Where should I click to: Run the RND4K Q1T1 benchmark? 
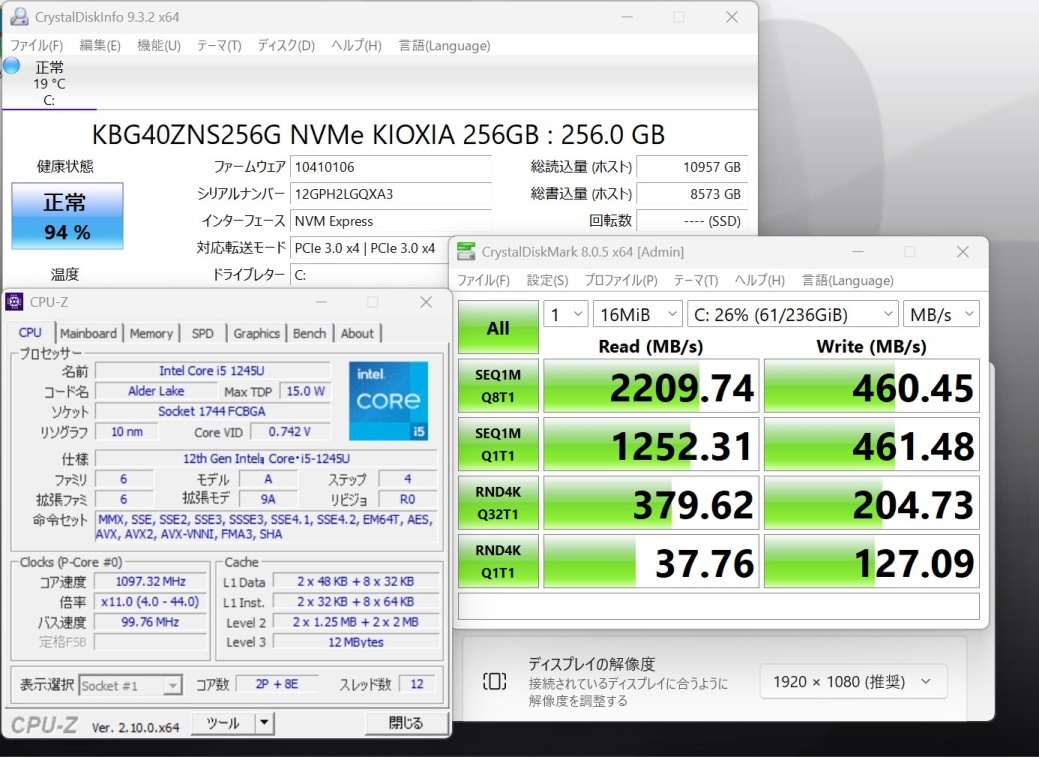pyautogui.click(x=498, y=562)
